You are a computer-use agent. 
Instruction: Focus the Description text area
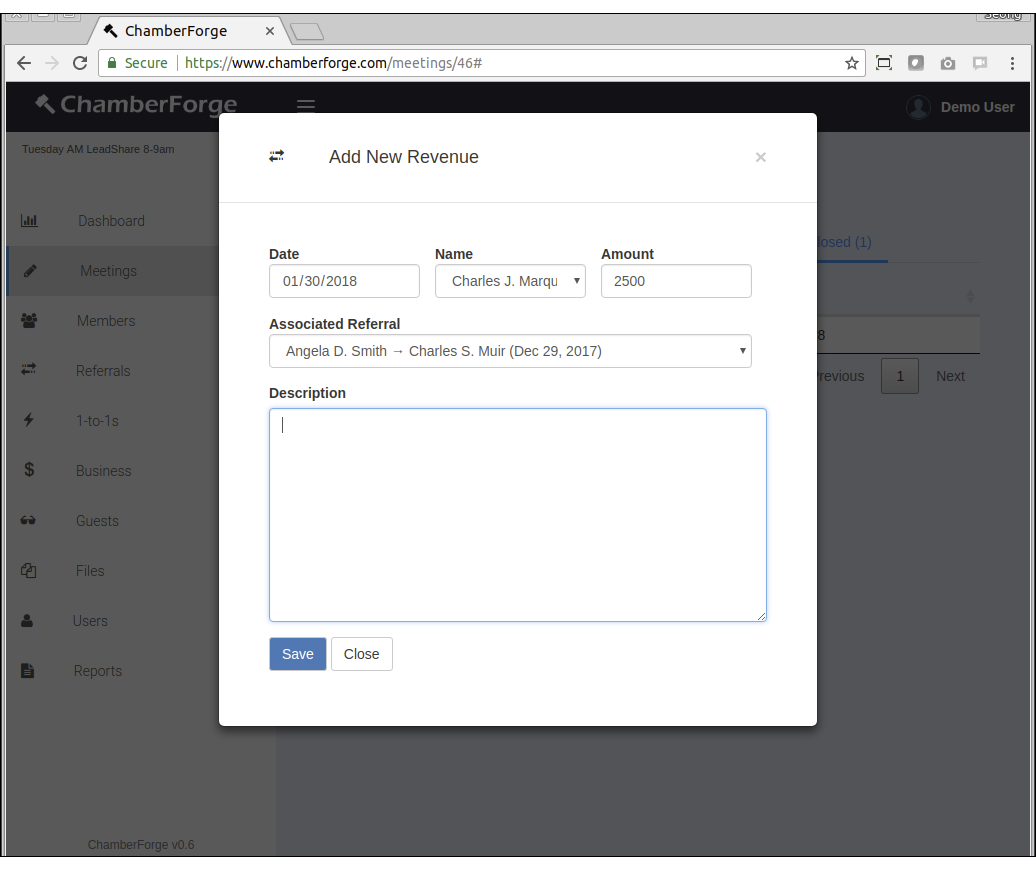(x=517, y=514)
